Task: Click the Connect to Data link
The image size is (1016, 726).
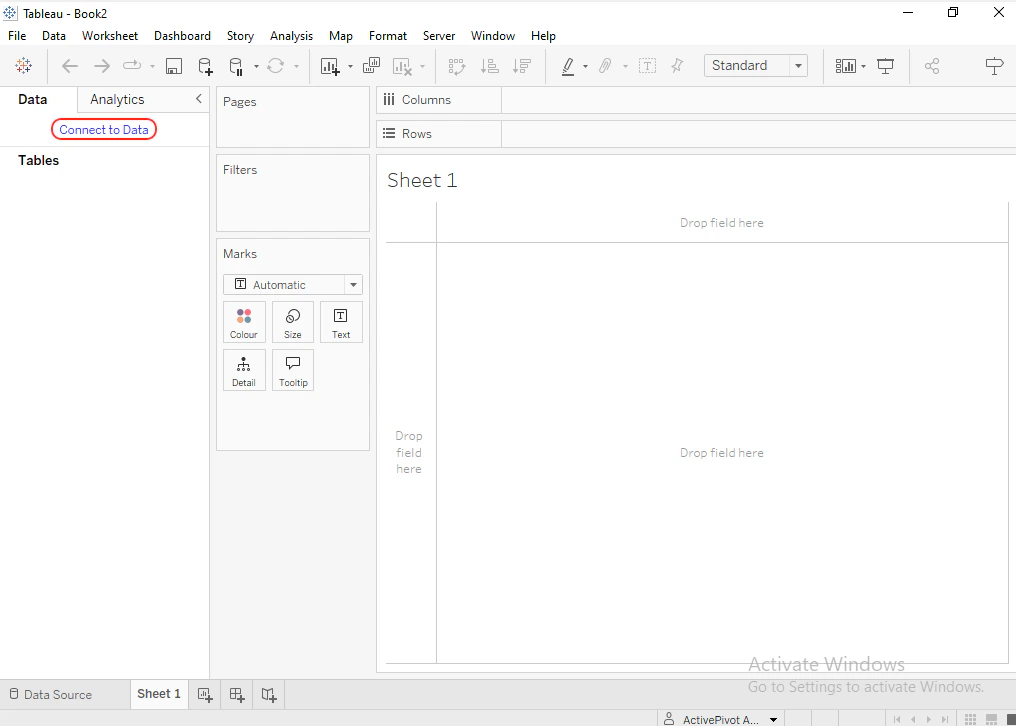Action: [104, 130]
